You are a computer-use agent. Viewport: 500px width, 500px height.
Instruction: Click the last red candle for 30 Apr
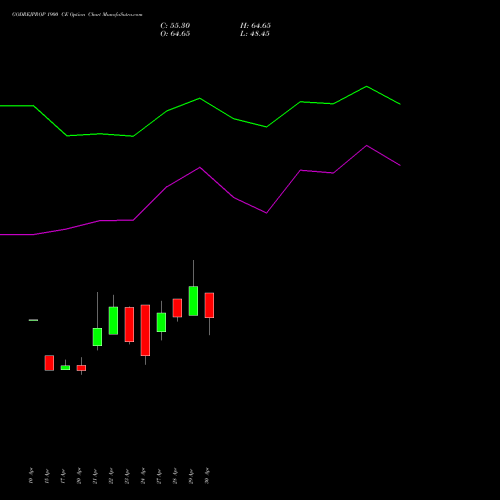coord(209,305)
